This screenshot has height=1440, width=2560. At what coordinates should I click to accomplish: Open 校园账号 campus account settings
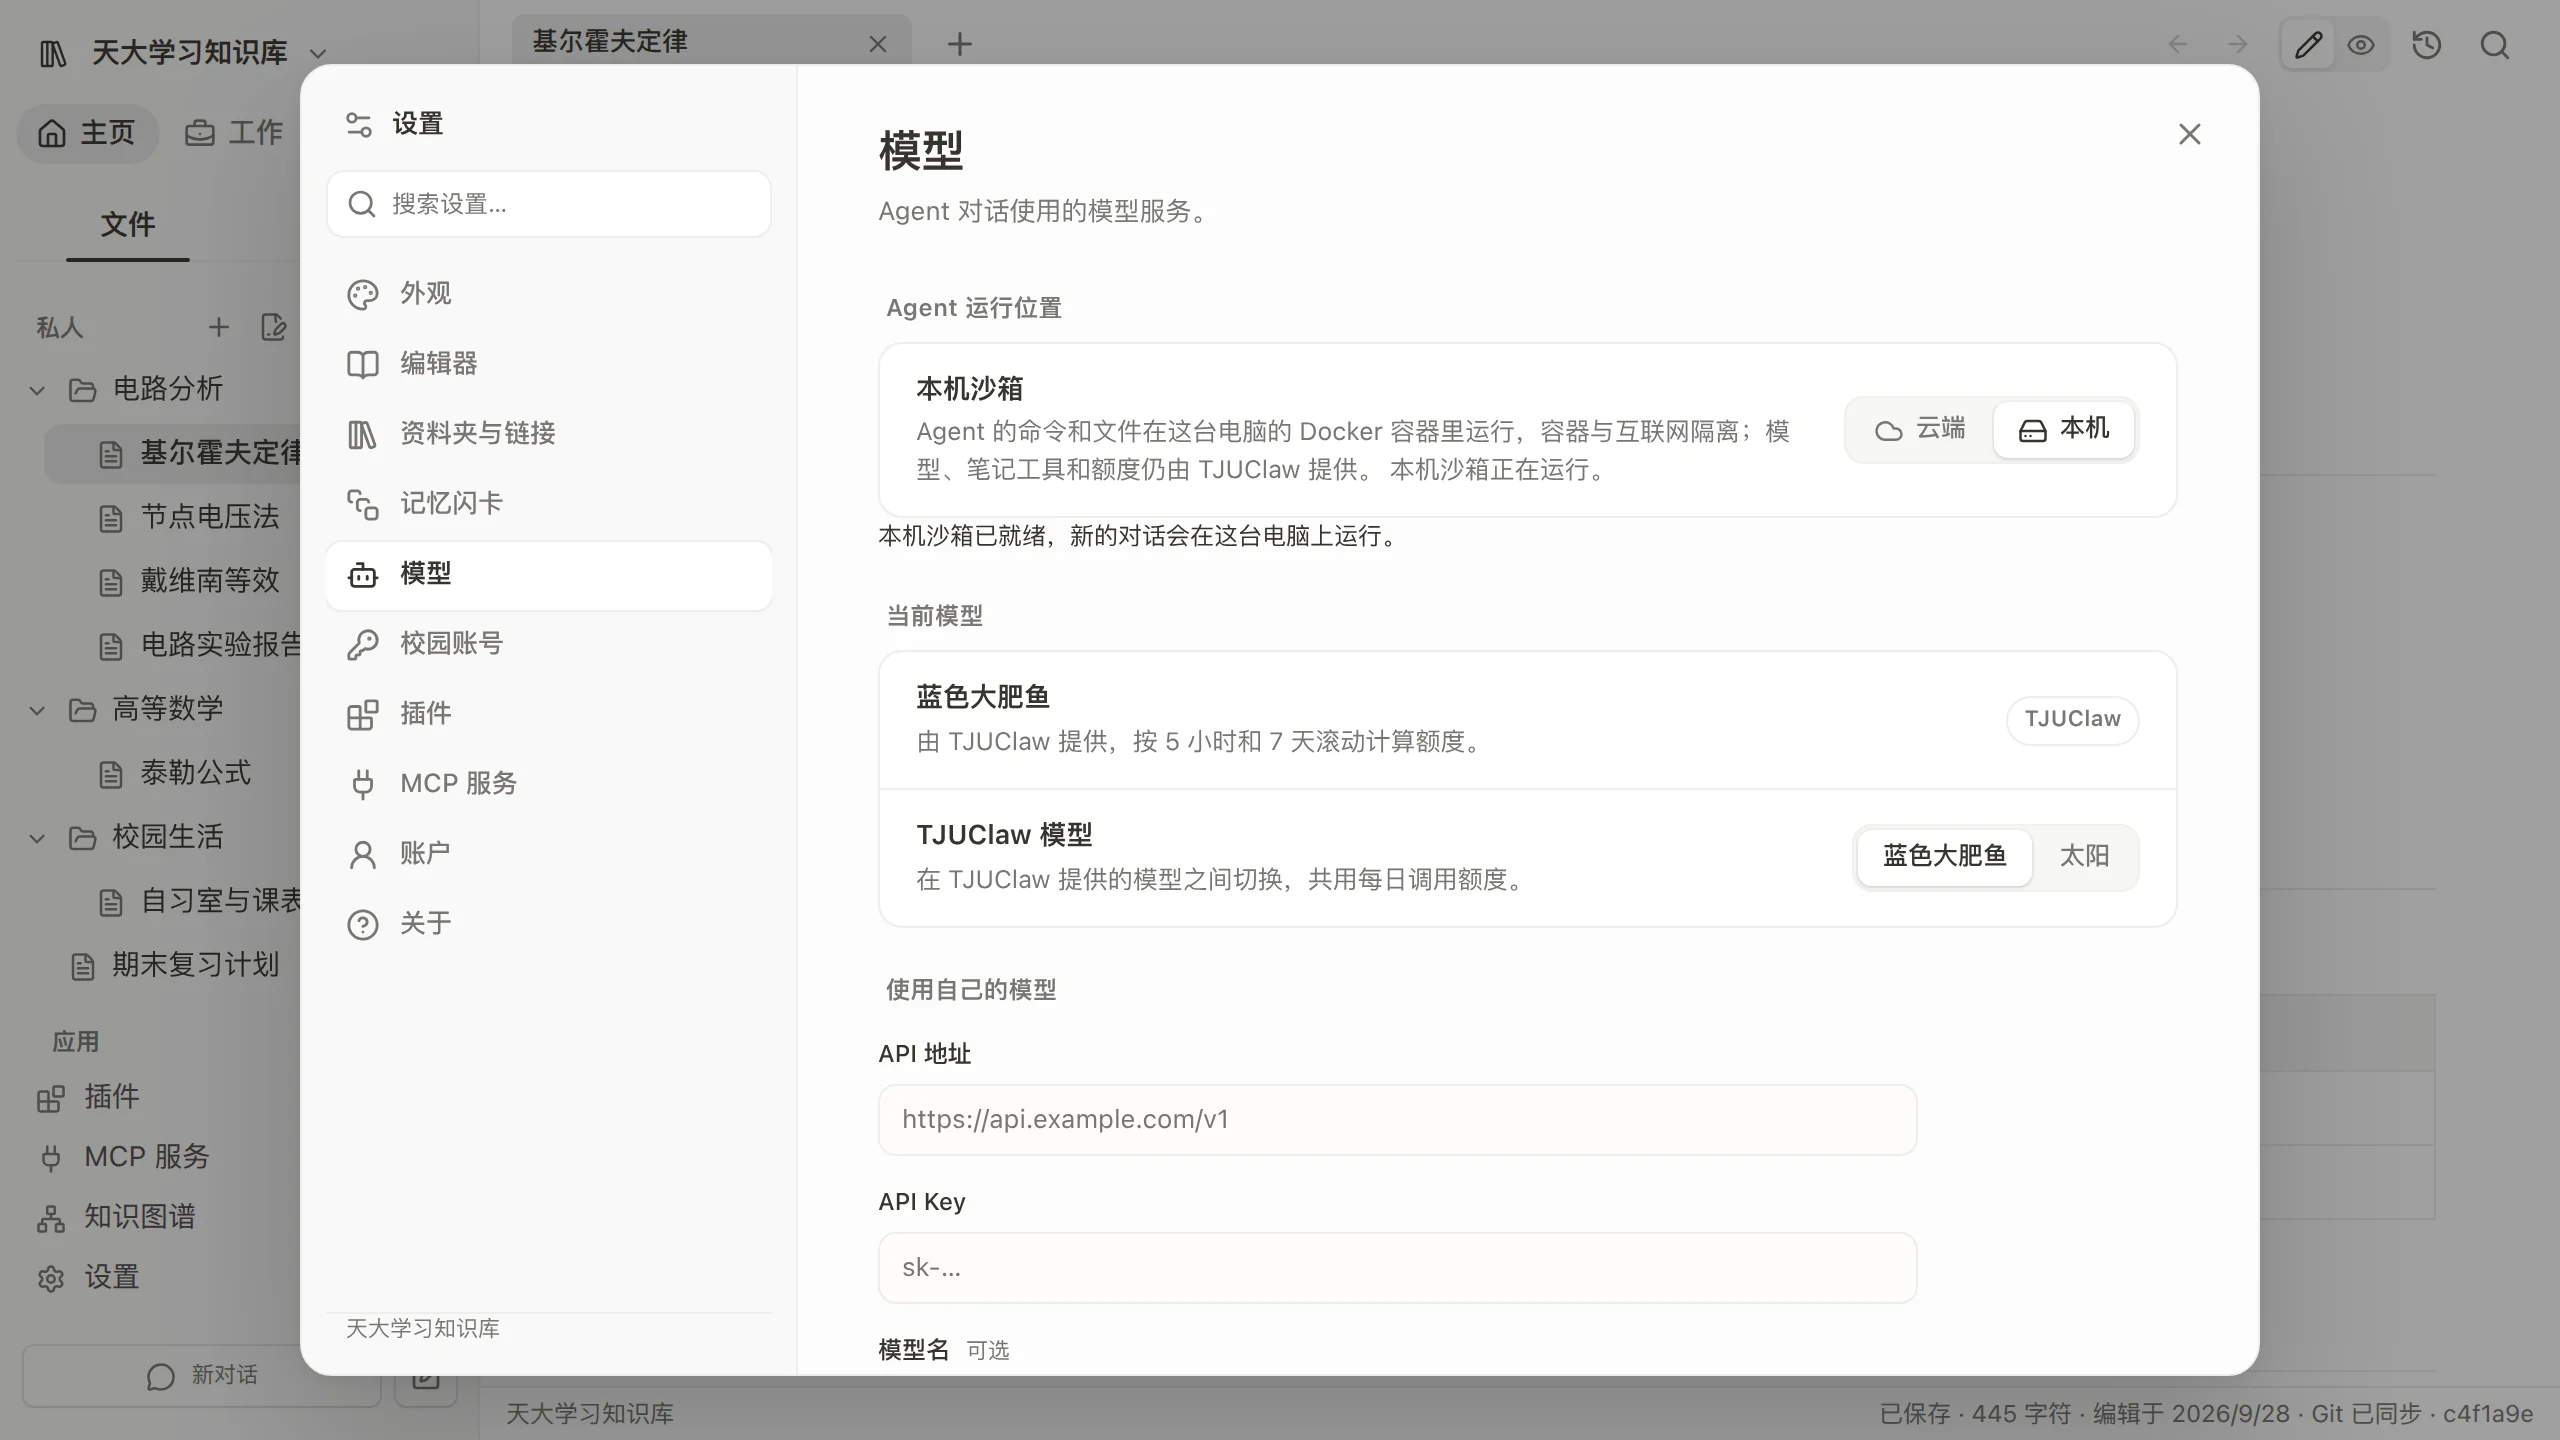coord(548,644)
